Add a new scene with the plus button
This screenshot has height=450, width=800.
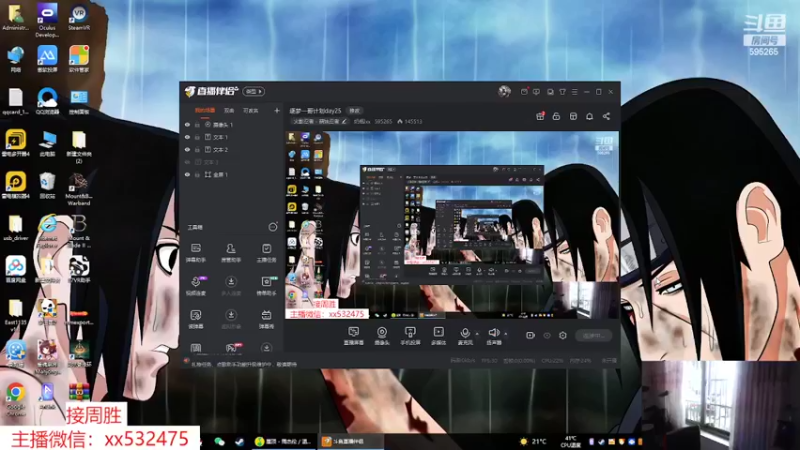(x=277, y=110)
